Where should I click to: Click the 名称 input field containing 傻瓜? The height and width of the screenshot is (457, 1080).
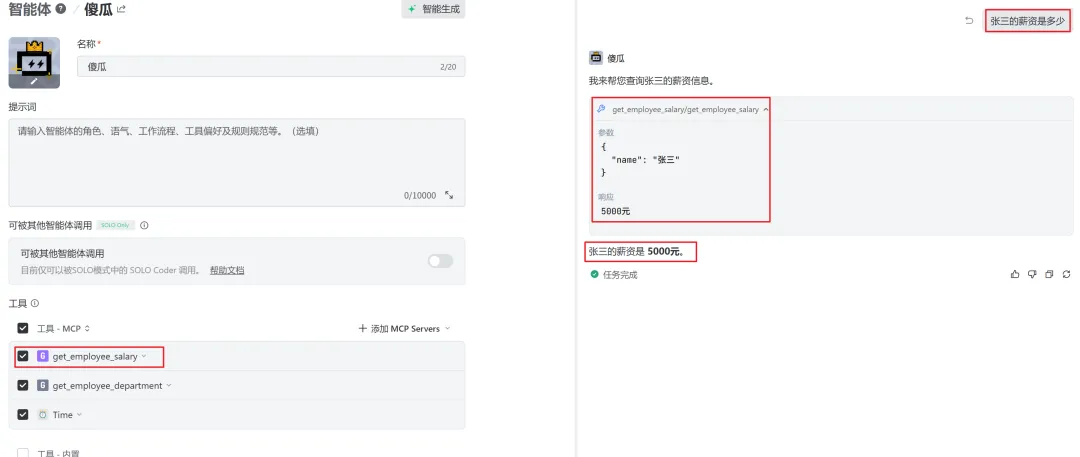tap(271, 67)
